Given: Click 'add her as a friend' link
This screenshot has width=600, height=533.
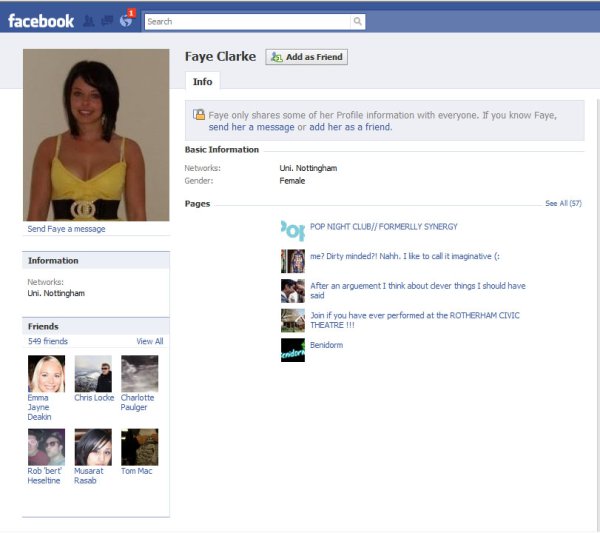Looking at the screenshot, I should coord(350,127).
